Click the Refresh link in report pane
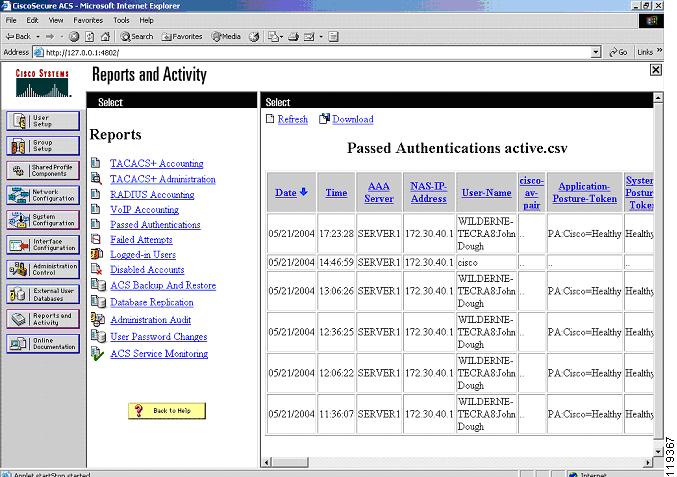Image resolution: width=677 pixels, height=477 pixels. [x=292, y=119]
